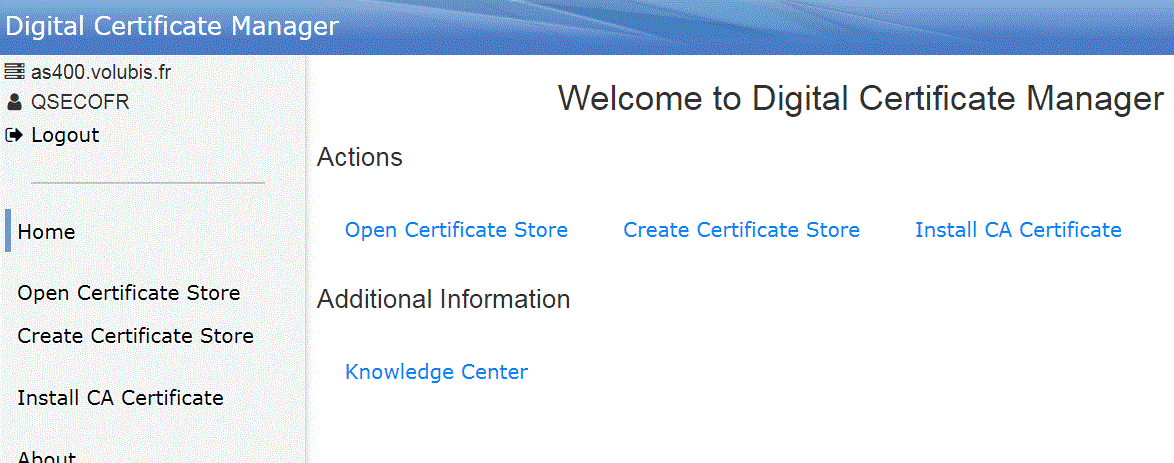1174x463 pixels.
Task: Click the as400.volubis.fr host name
Action: coord(101,73)
